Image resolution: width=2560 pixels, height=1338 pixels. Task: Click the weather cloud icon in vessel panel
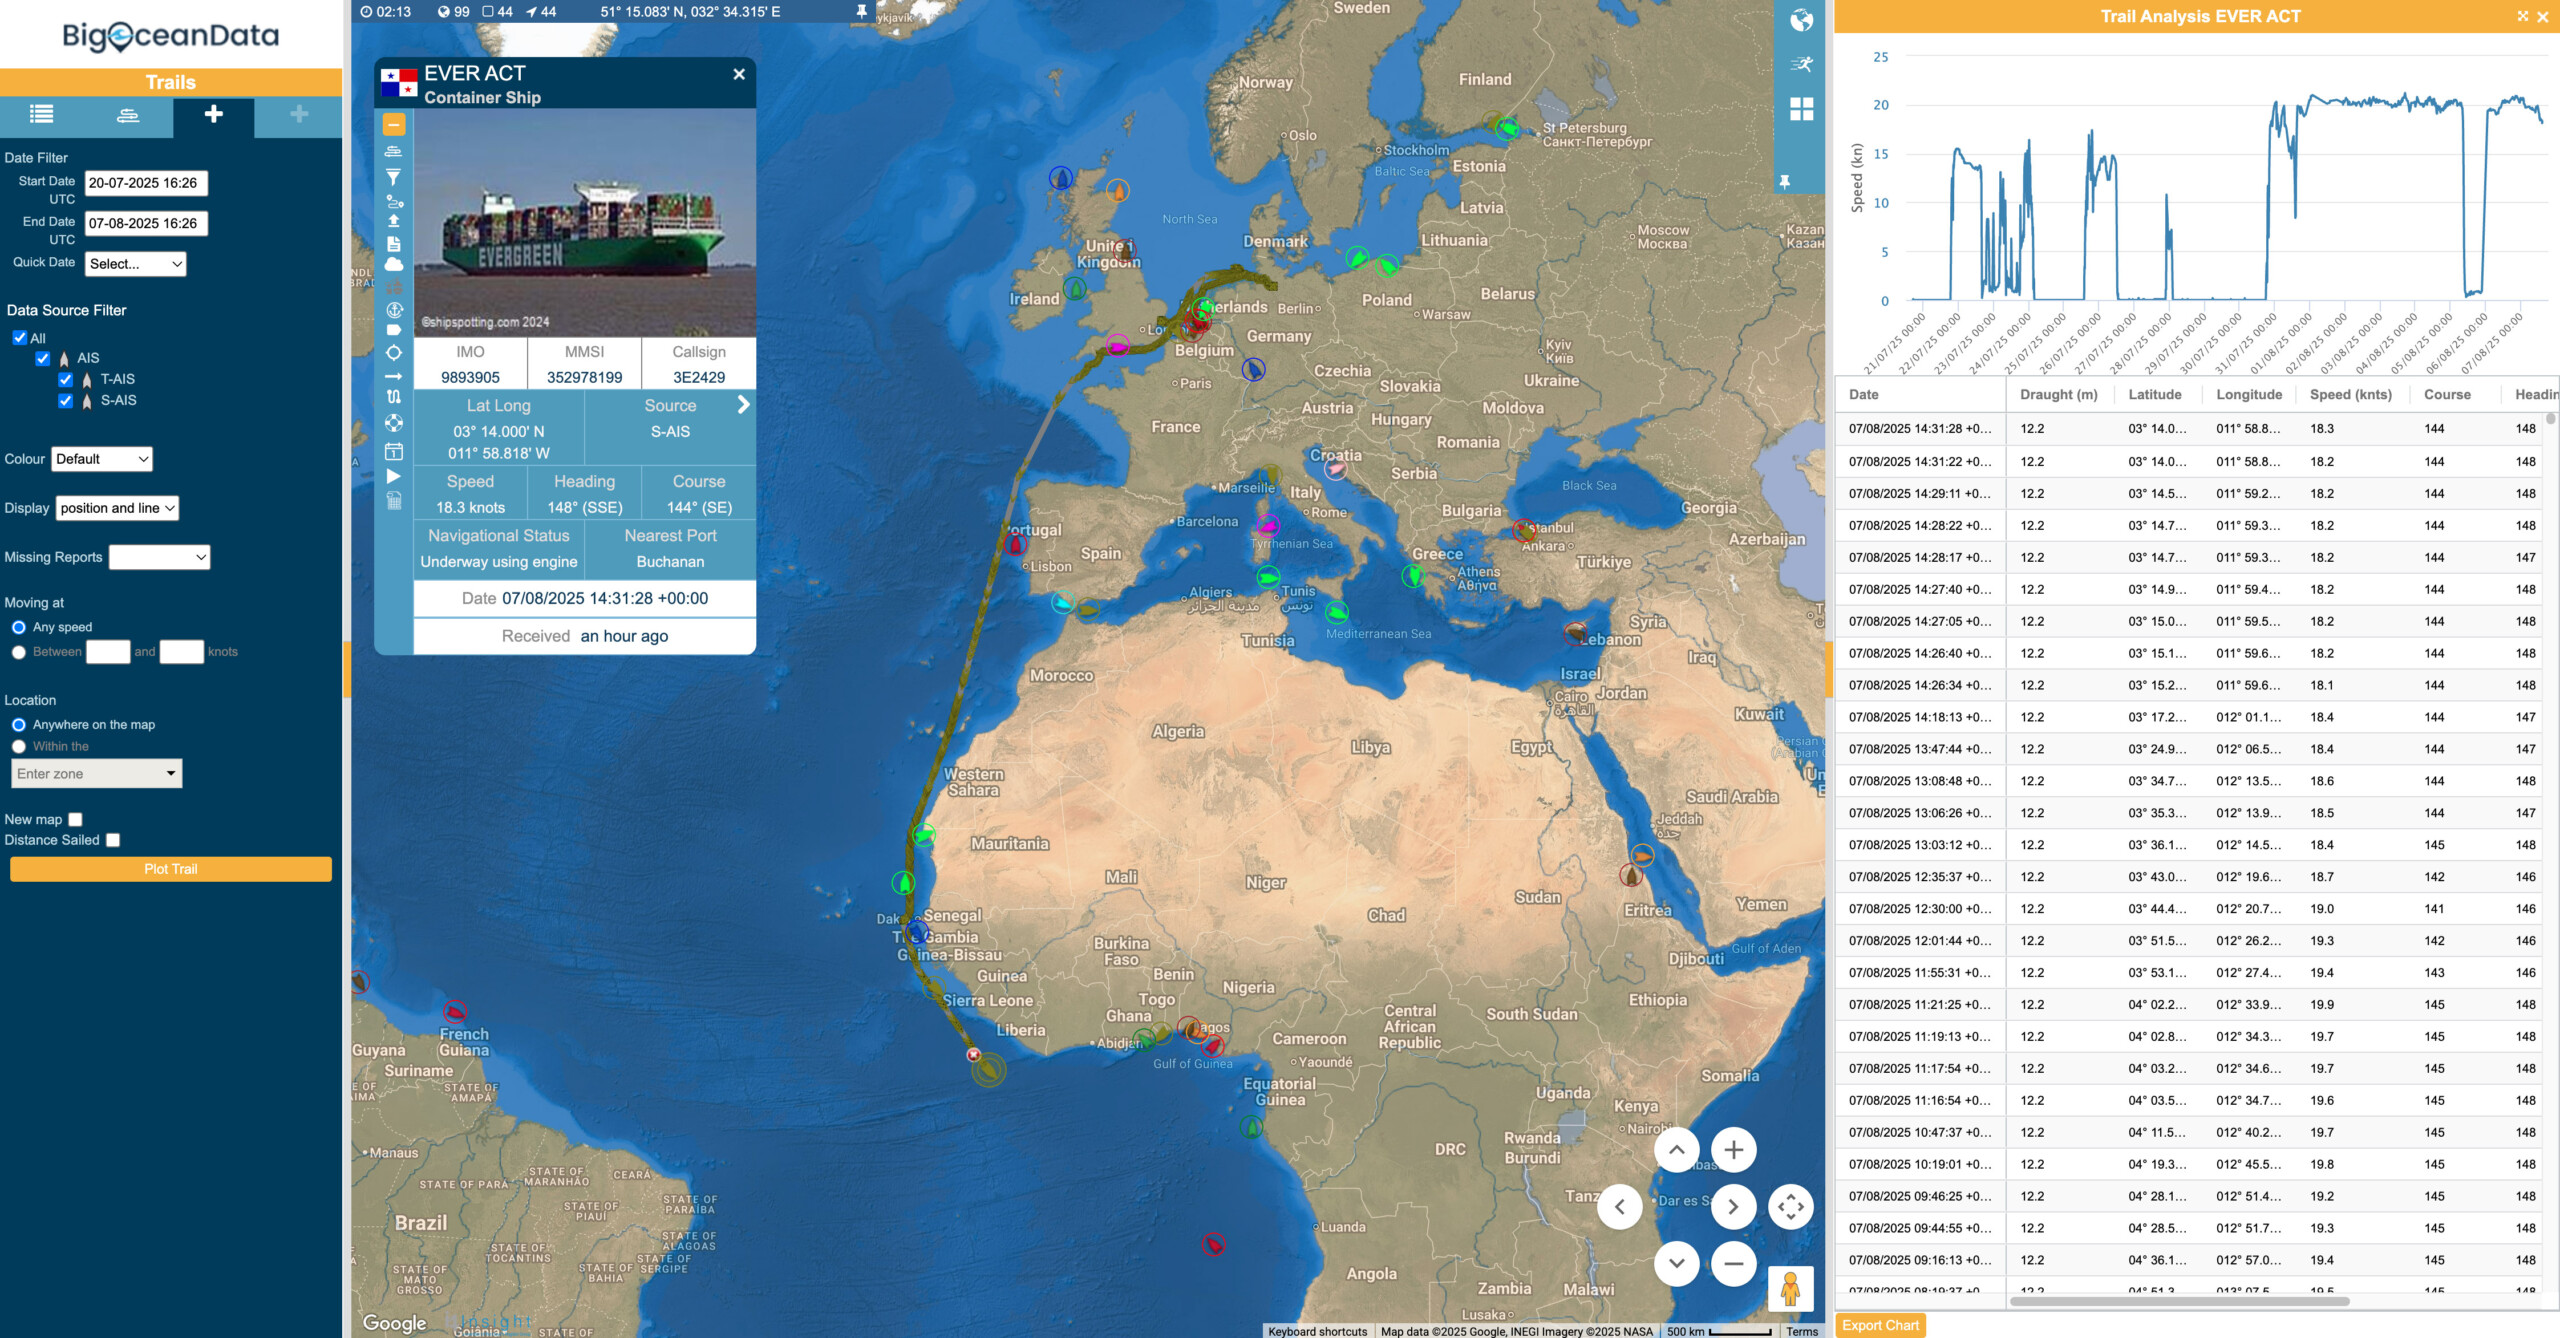coord(393,262)
